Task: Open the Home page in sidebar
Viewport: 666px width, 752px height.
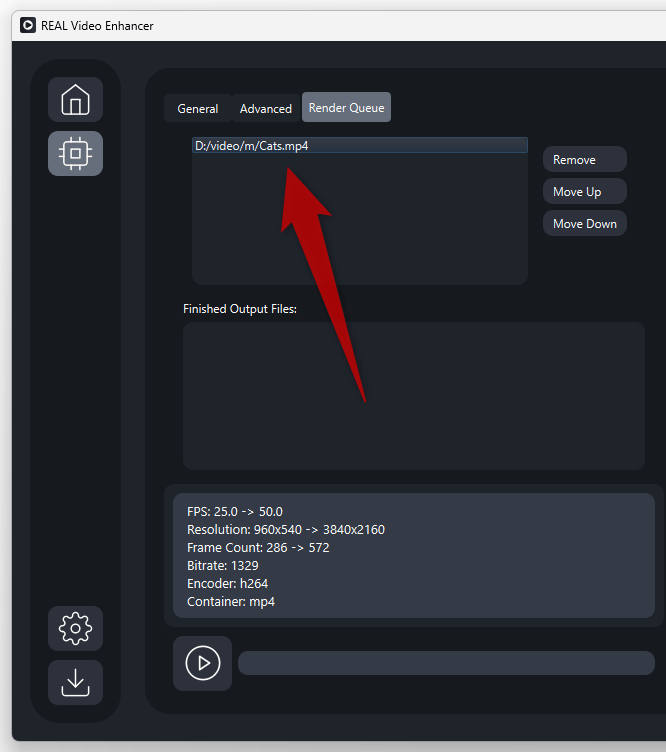Action: [x=75, y=99]
